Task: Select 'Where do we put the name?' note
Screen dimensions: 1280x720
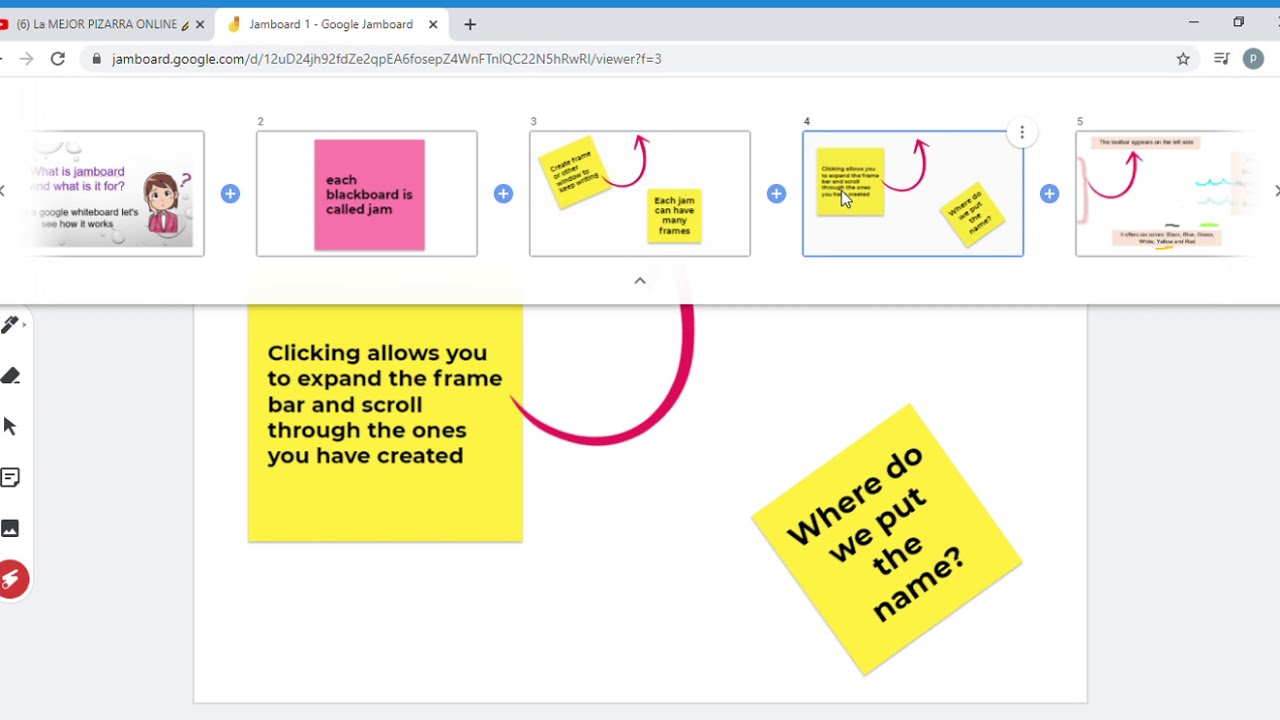Action: tap(887, 540)
